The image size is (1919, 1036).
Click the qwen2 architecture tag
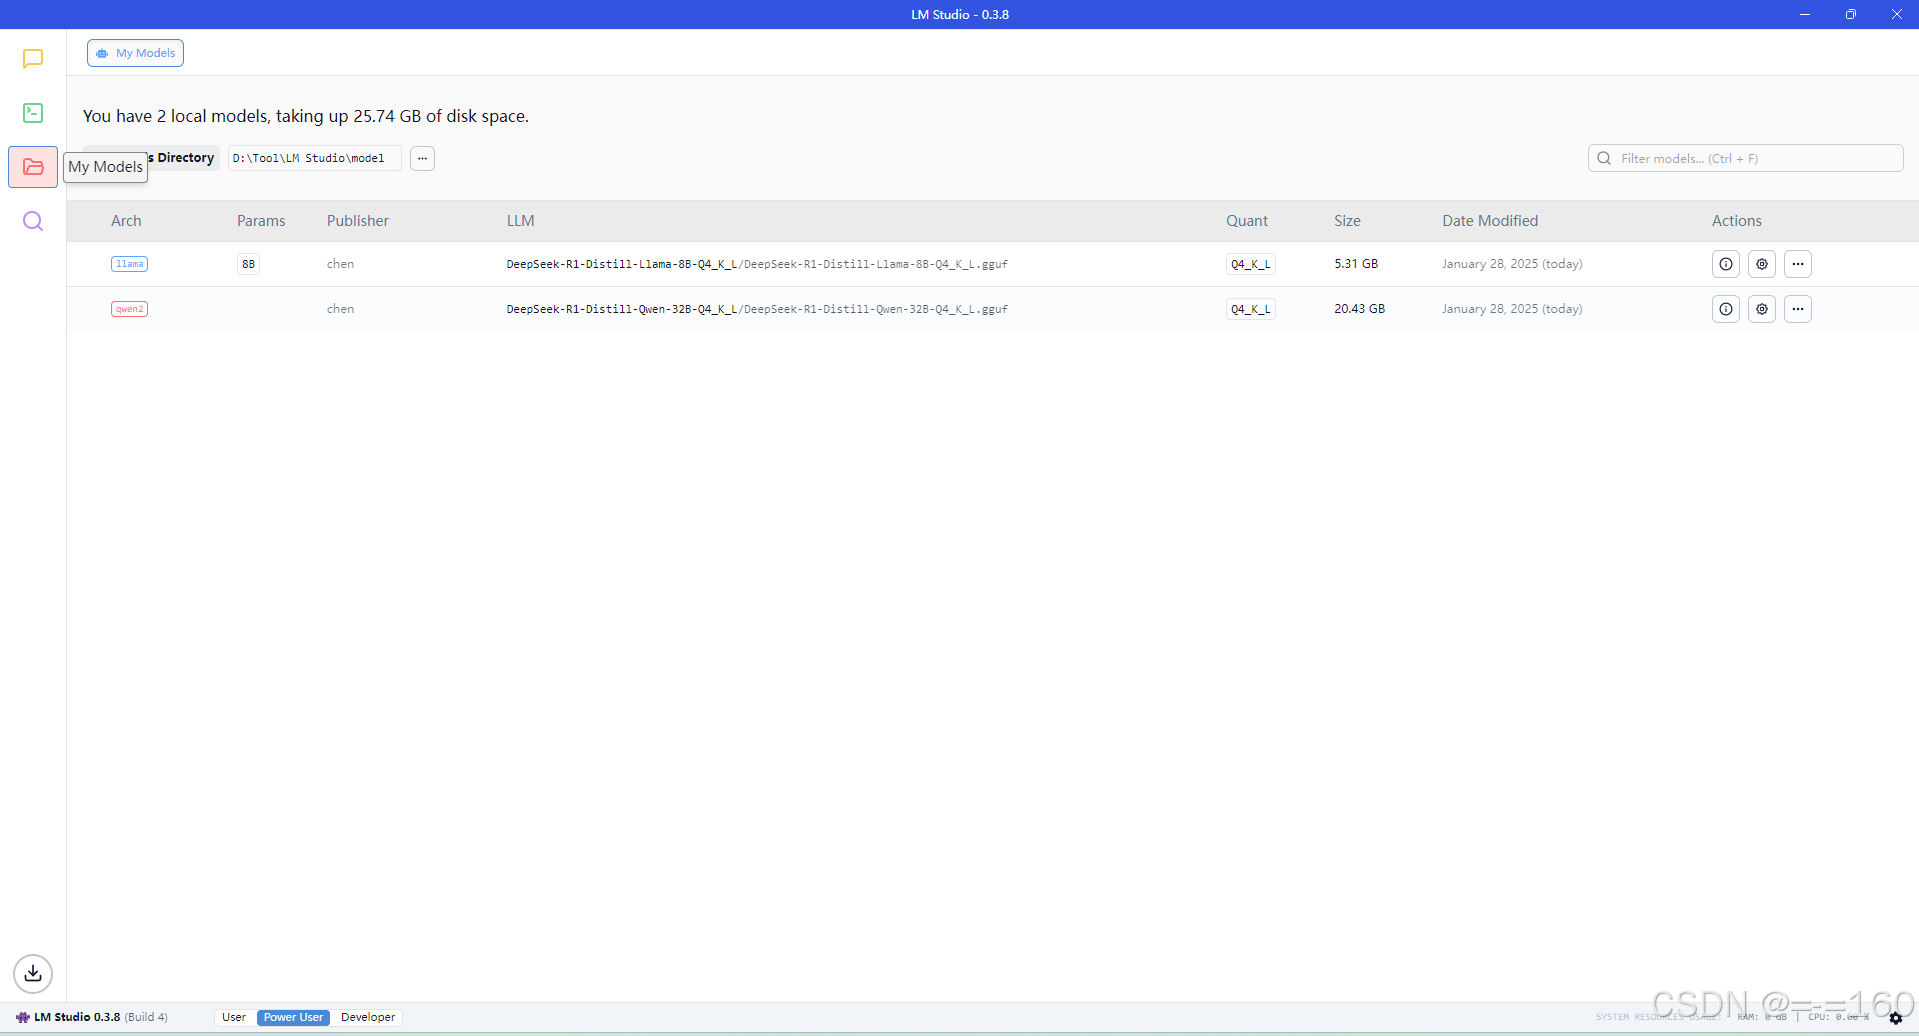pos(129,309)
